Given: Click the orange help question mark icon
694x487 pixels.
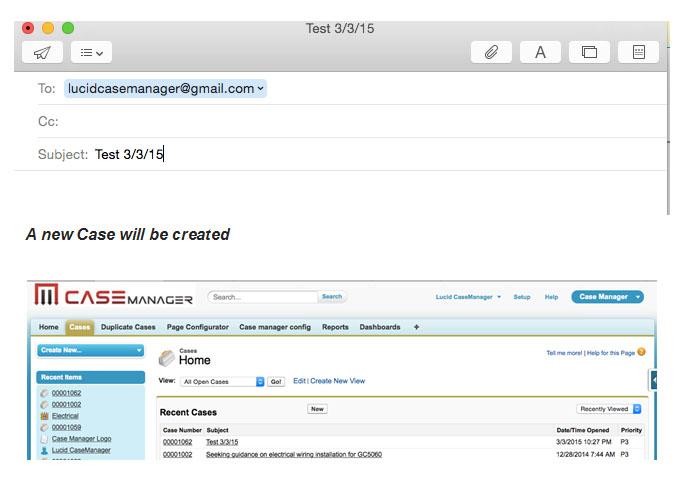Looking at the screenshot, I should point(641,352).
